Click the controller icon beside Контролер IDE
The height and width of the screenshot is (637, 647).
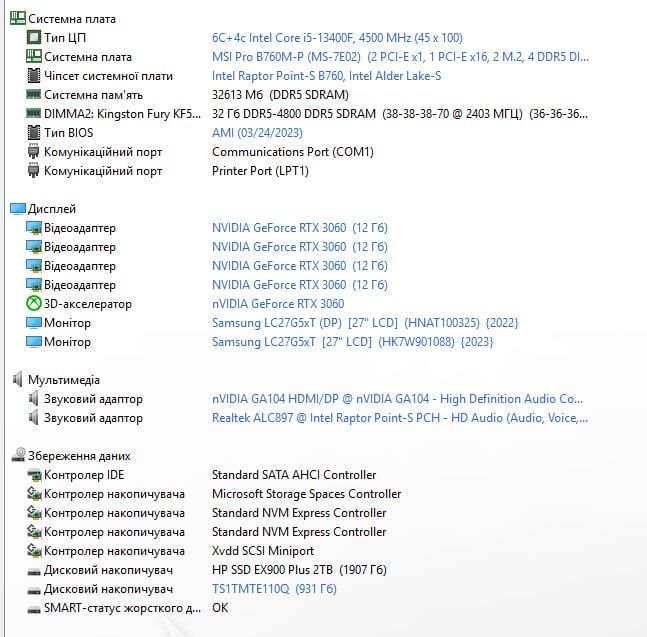(x=34, y=474)
